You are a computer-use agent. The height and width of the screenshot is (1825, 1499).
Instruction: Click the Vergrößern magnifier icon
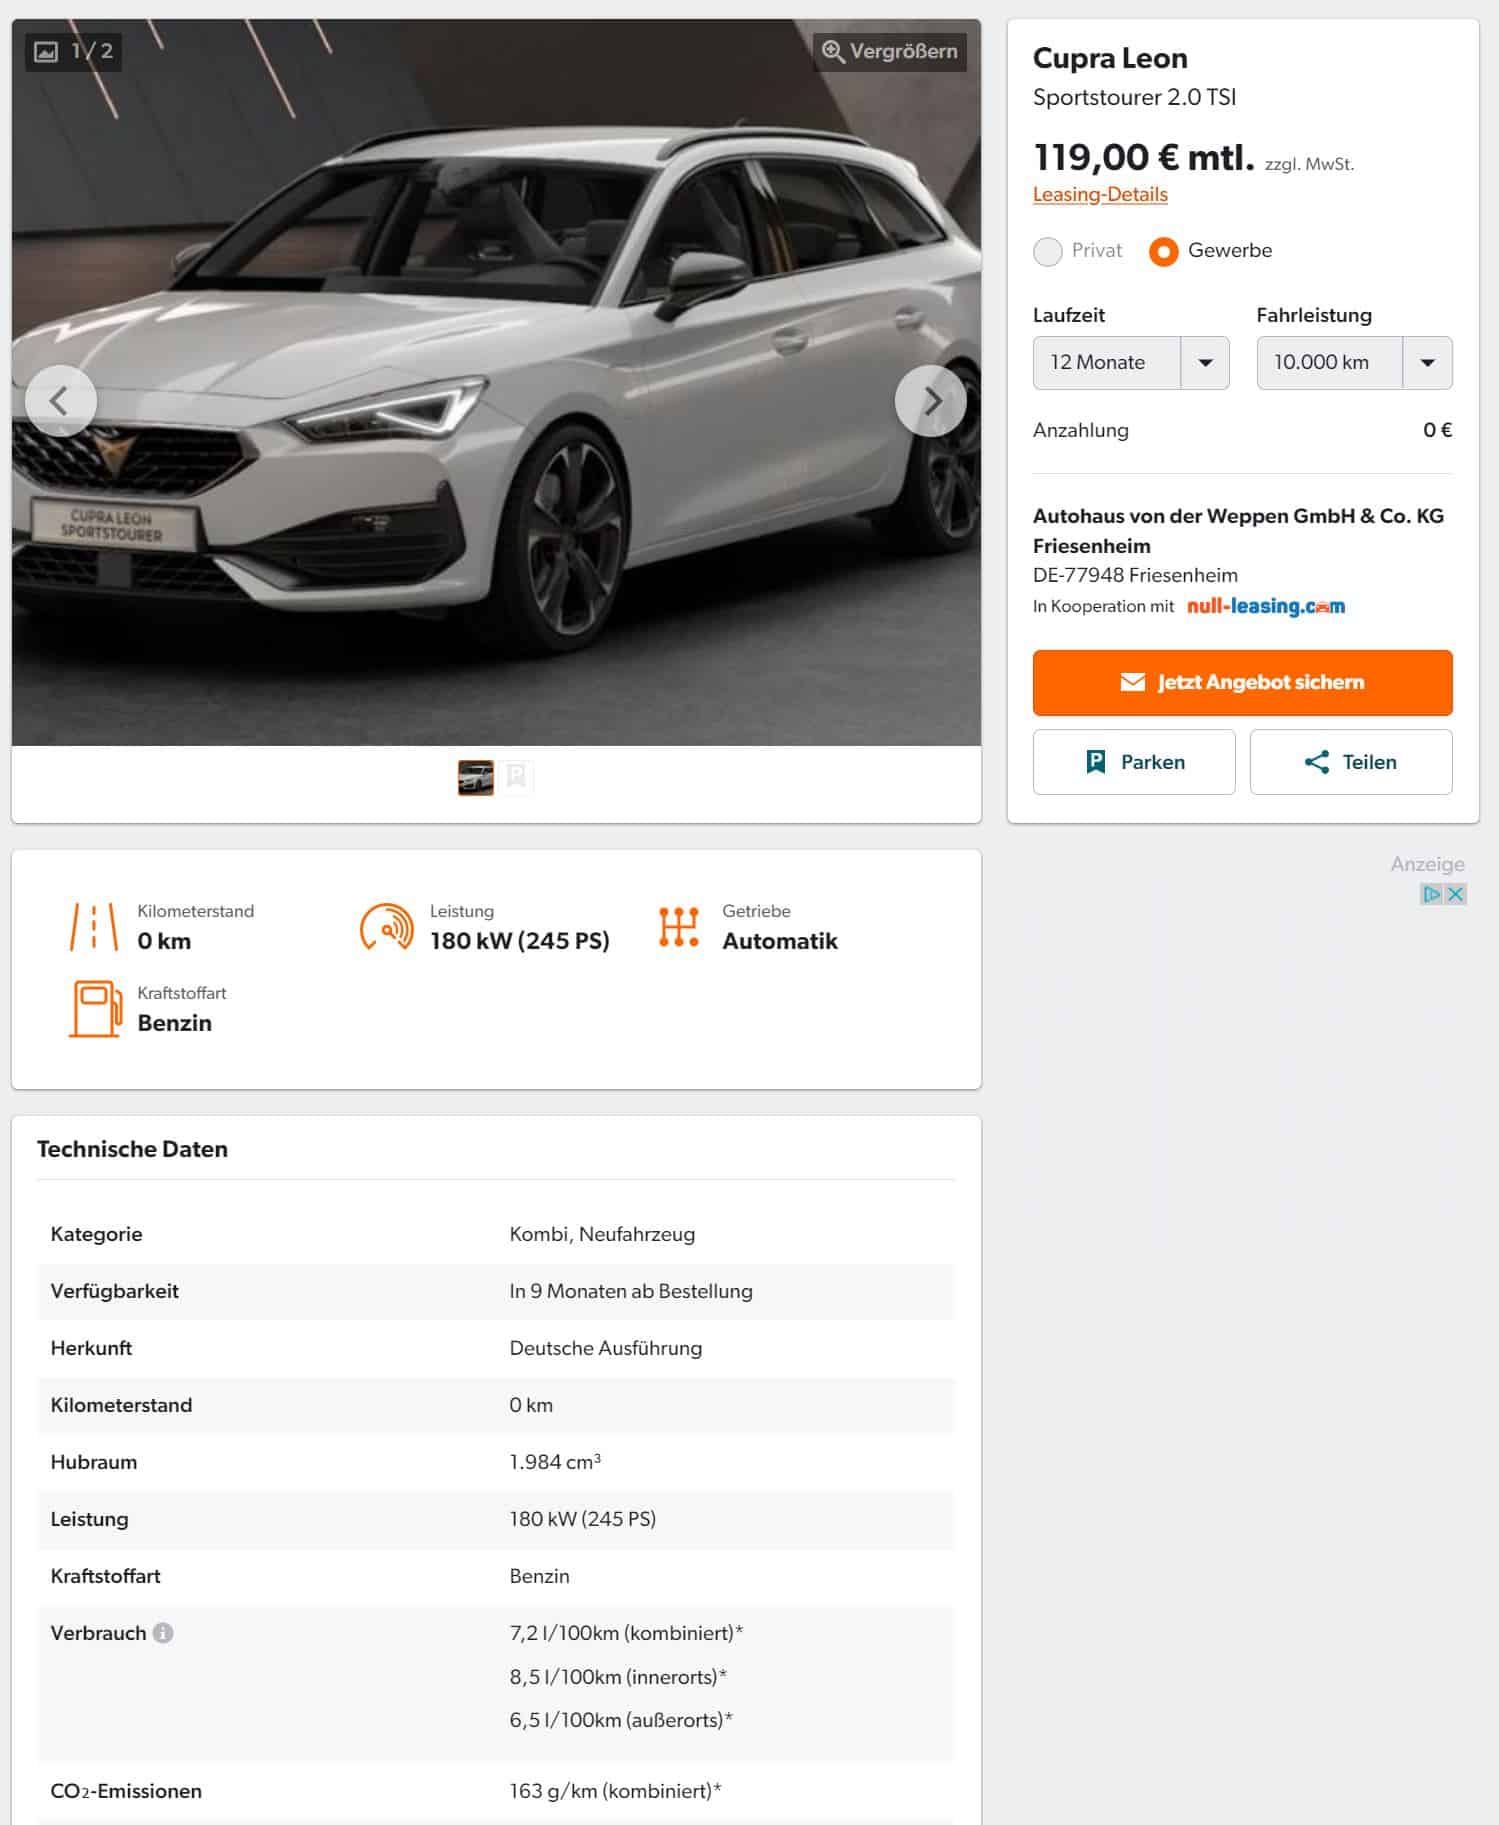point(833,51)
